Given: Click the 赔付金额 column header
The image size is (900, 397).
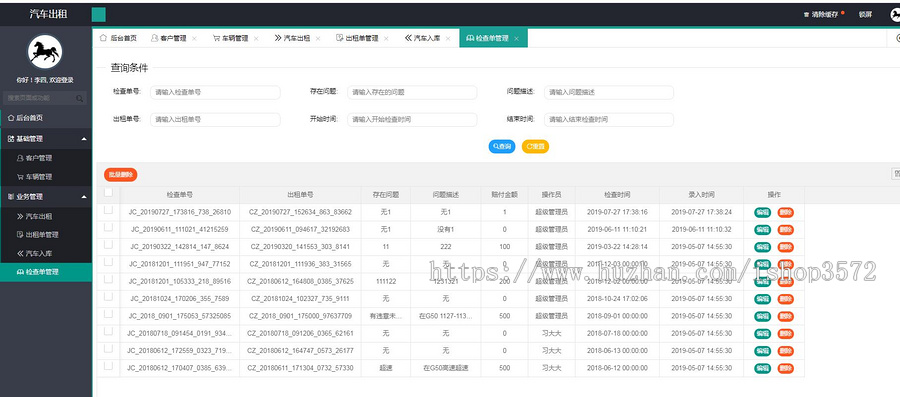Looking at the screenshot, I should coord(505,194).
